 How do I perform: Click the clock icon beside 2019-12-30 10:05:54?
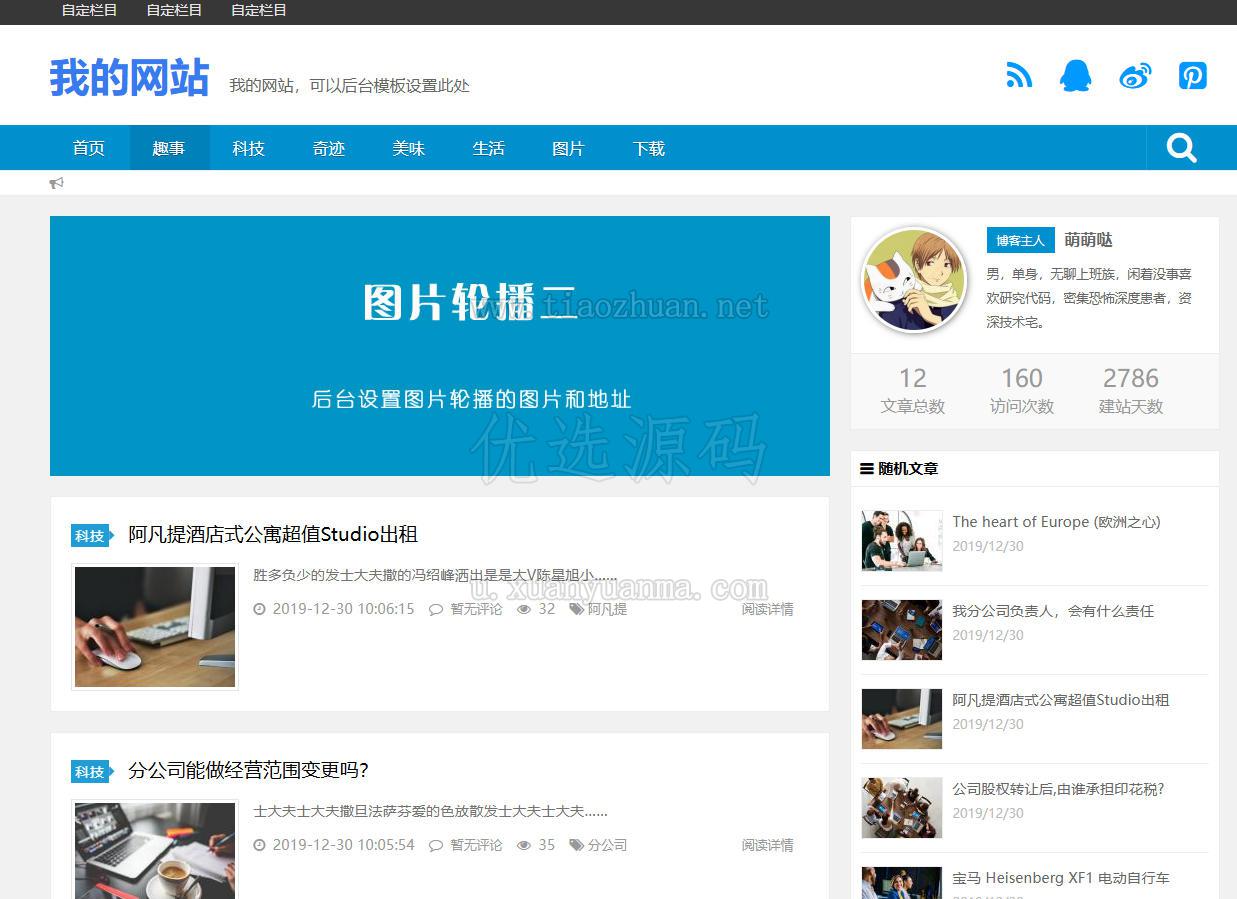coord(260,845)
